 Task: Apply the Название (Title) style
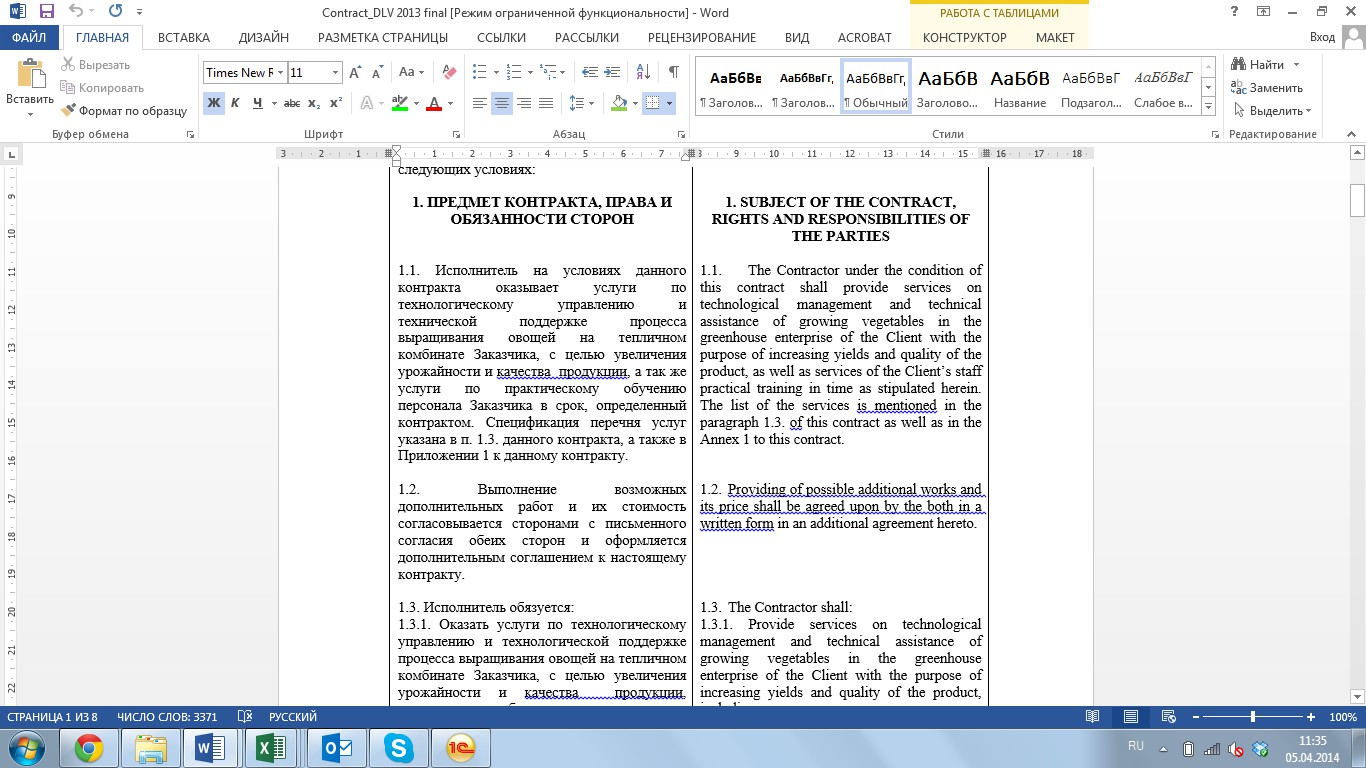1020,88
